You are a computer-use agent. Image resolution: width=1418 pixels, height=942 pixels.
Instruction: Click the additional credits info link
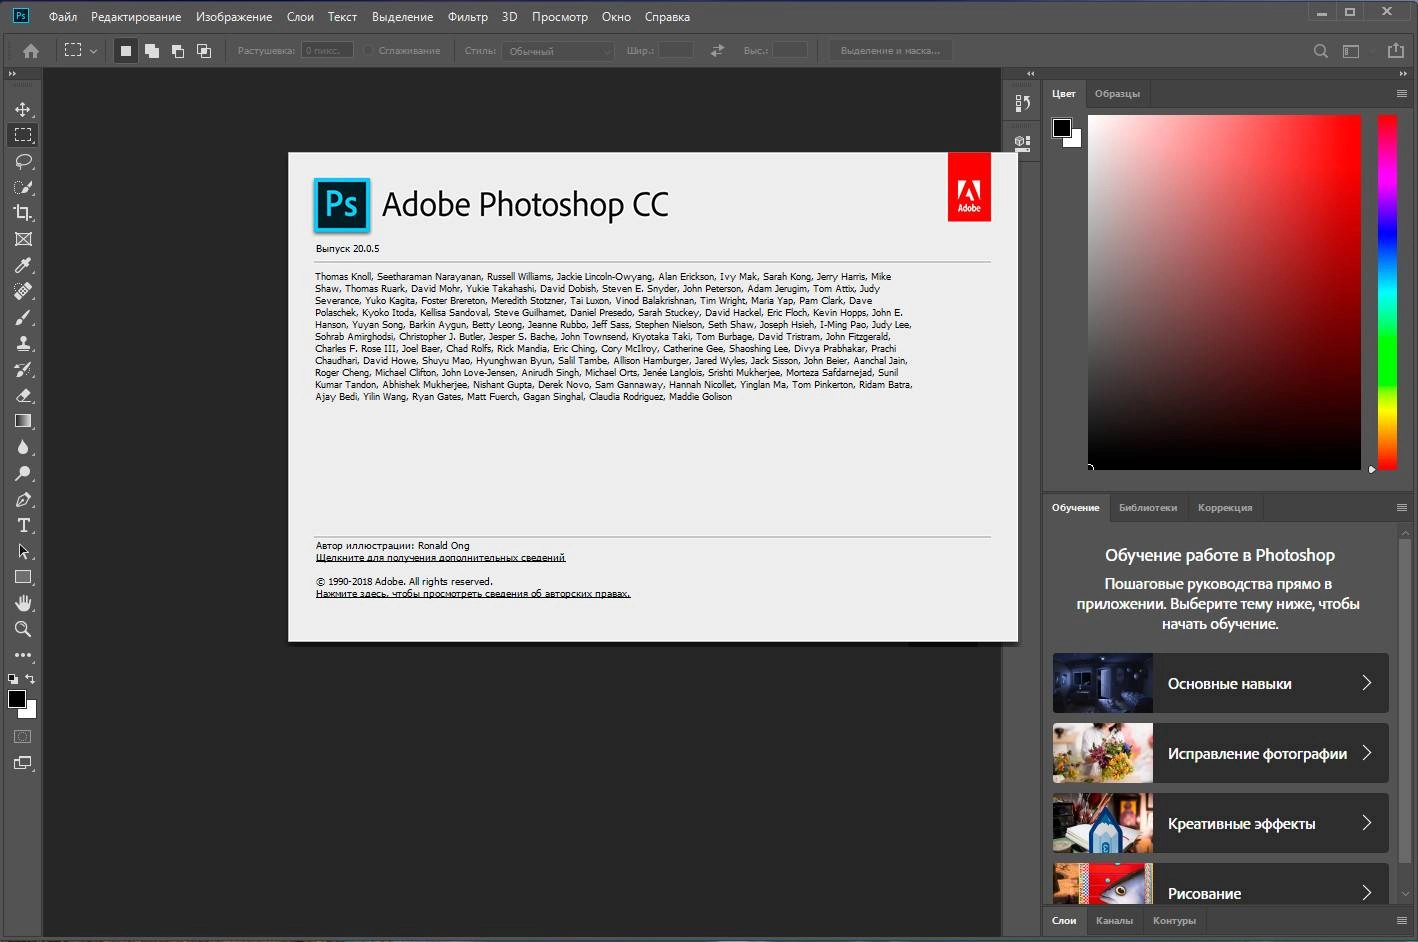[x=440, y=558]
